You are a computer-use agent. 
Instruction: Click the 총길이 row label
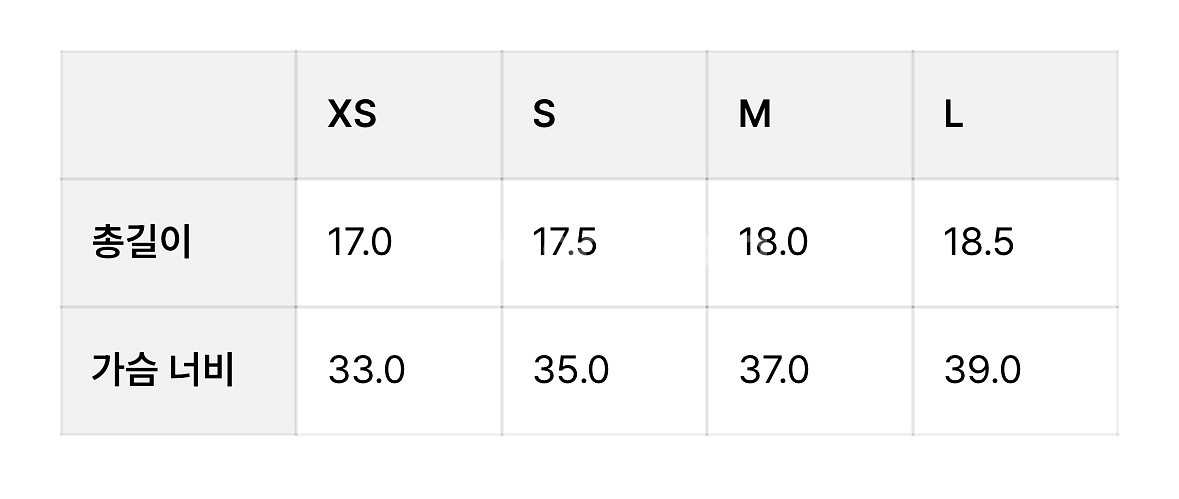pos(141,243)
